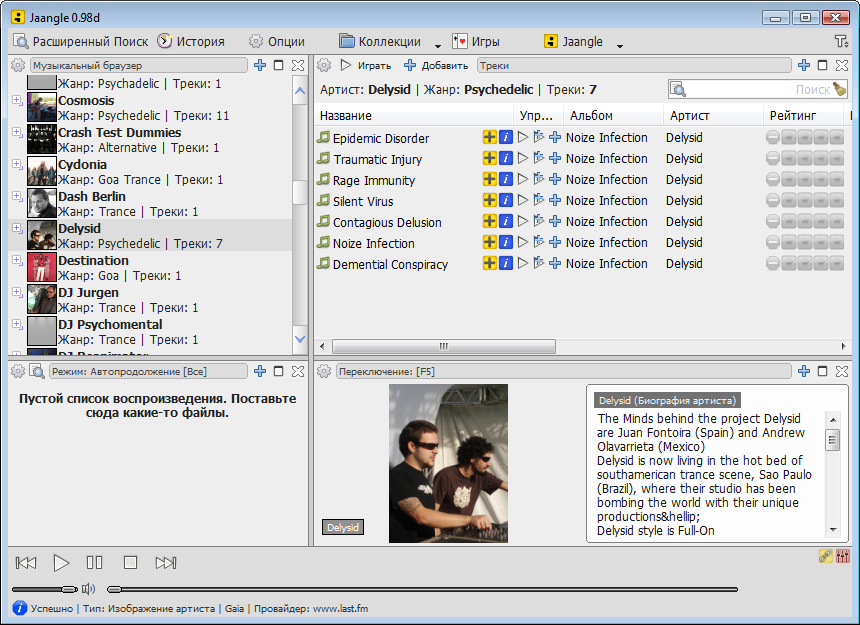
Task: Select the playlist search magnifier icon
Action: (x=37, y=371)
